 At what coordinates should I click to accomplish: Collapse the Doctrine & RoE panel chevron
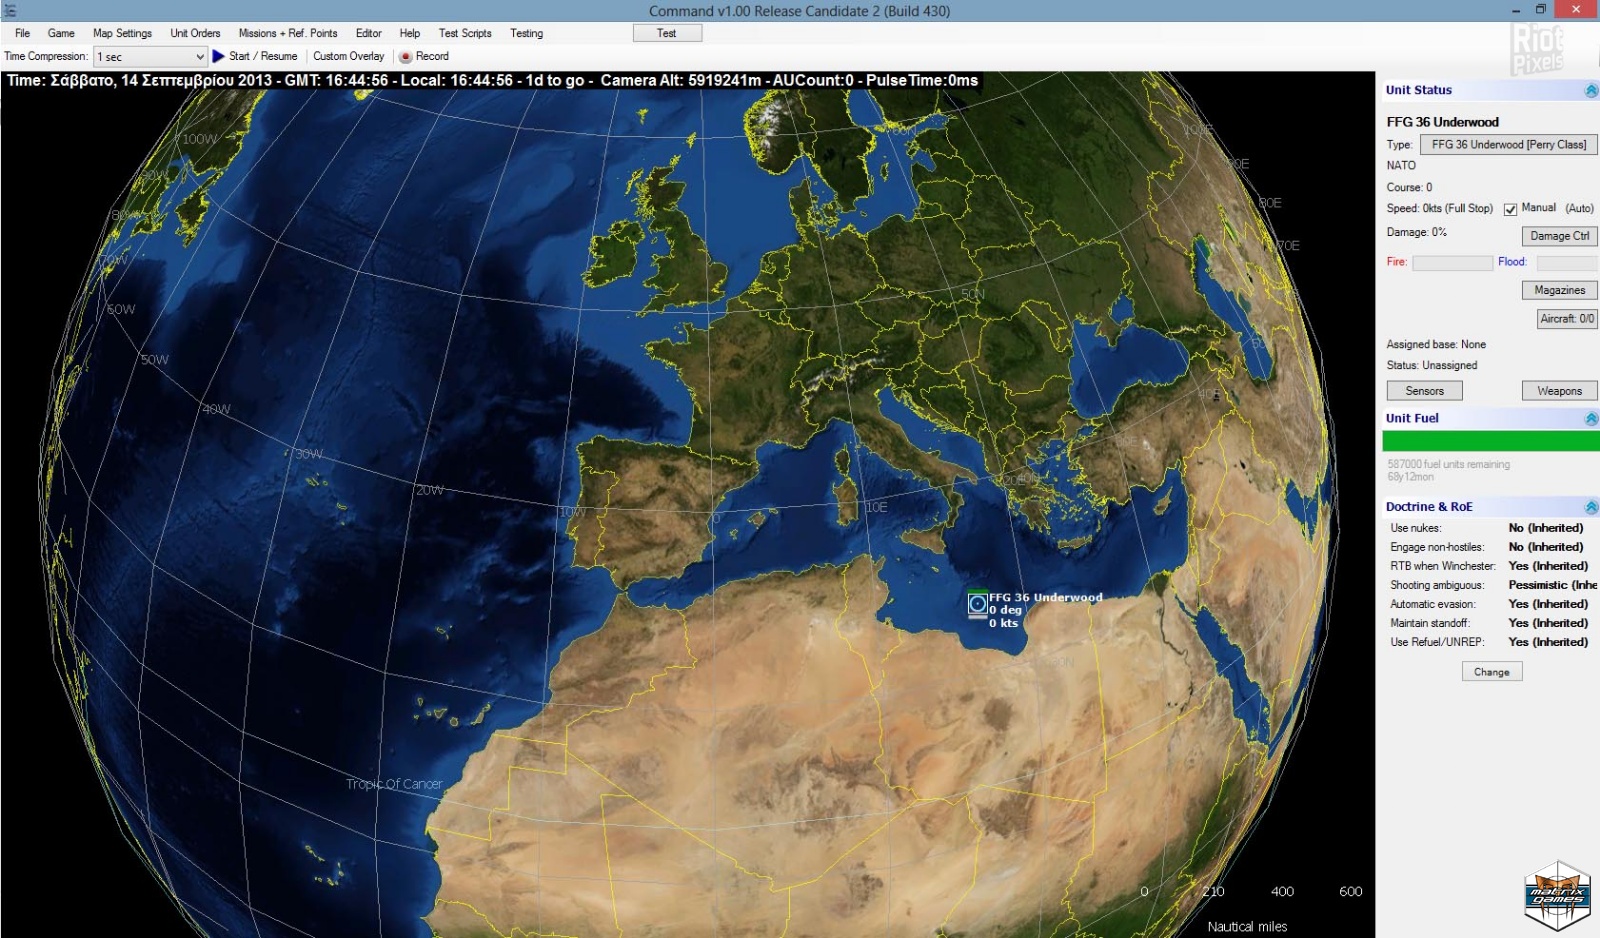[1590, 507]
